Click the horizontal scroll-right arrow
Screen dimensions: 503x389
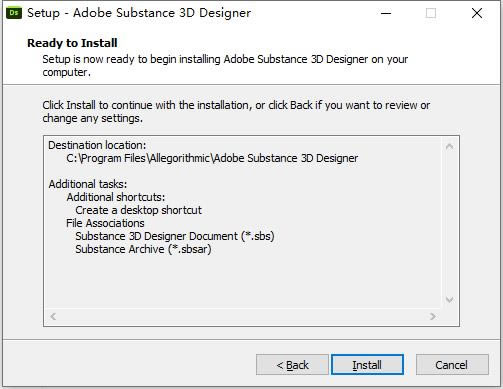point(433,316)
